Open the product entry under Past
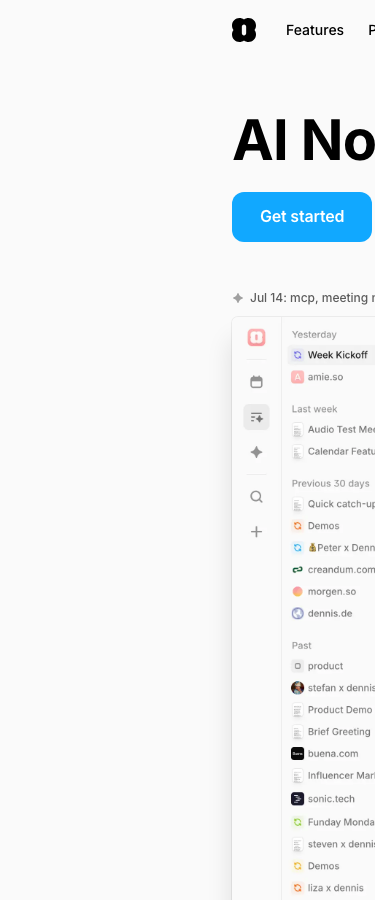Viewport: 375px width, 900px height. pyautogui.click(x=325, y=666)
